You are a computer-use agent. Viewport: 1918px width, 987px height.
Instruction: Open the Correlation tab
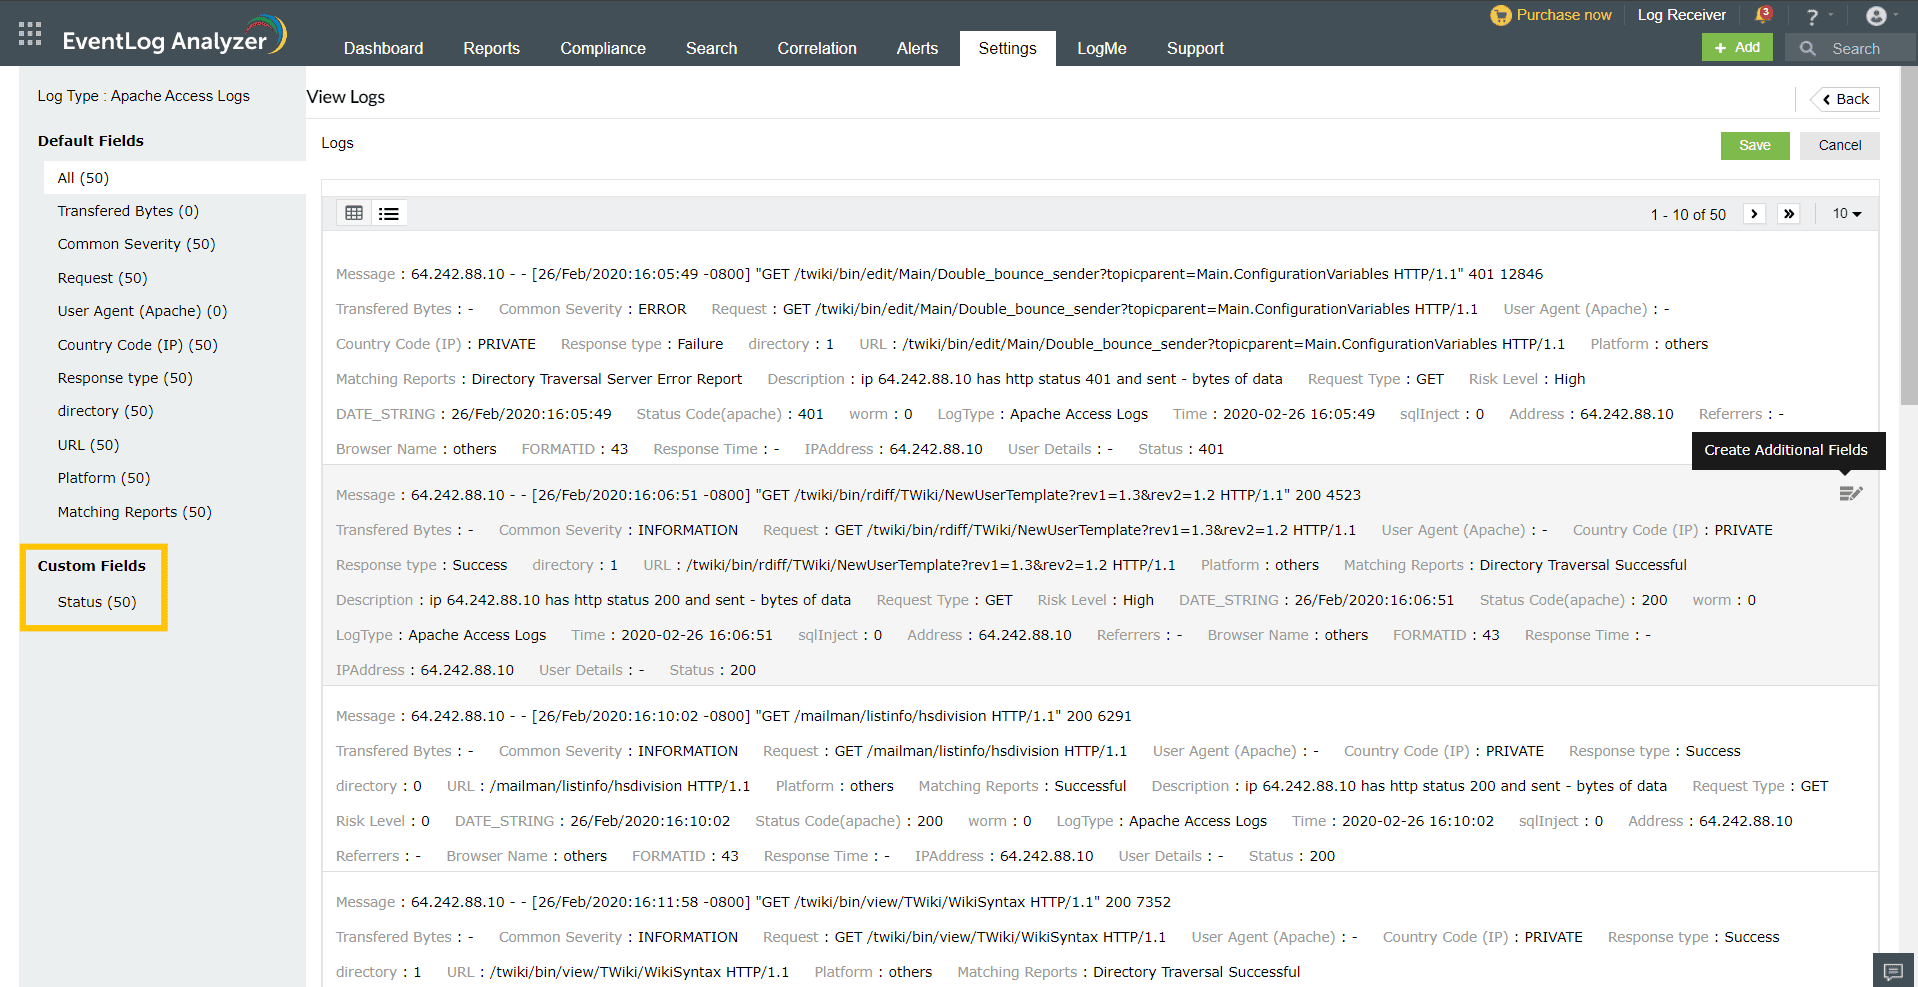point(817,48)
